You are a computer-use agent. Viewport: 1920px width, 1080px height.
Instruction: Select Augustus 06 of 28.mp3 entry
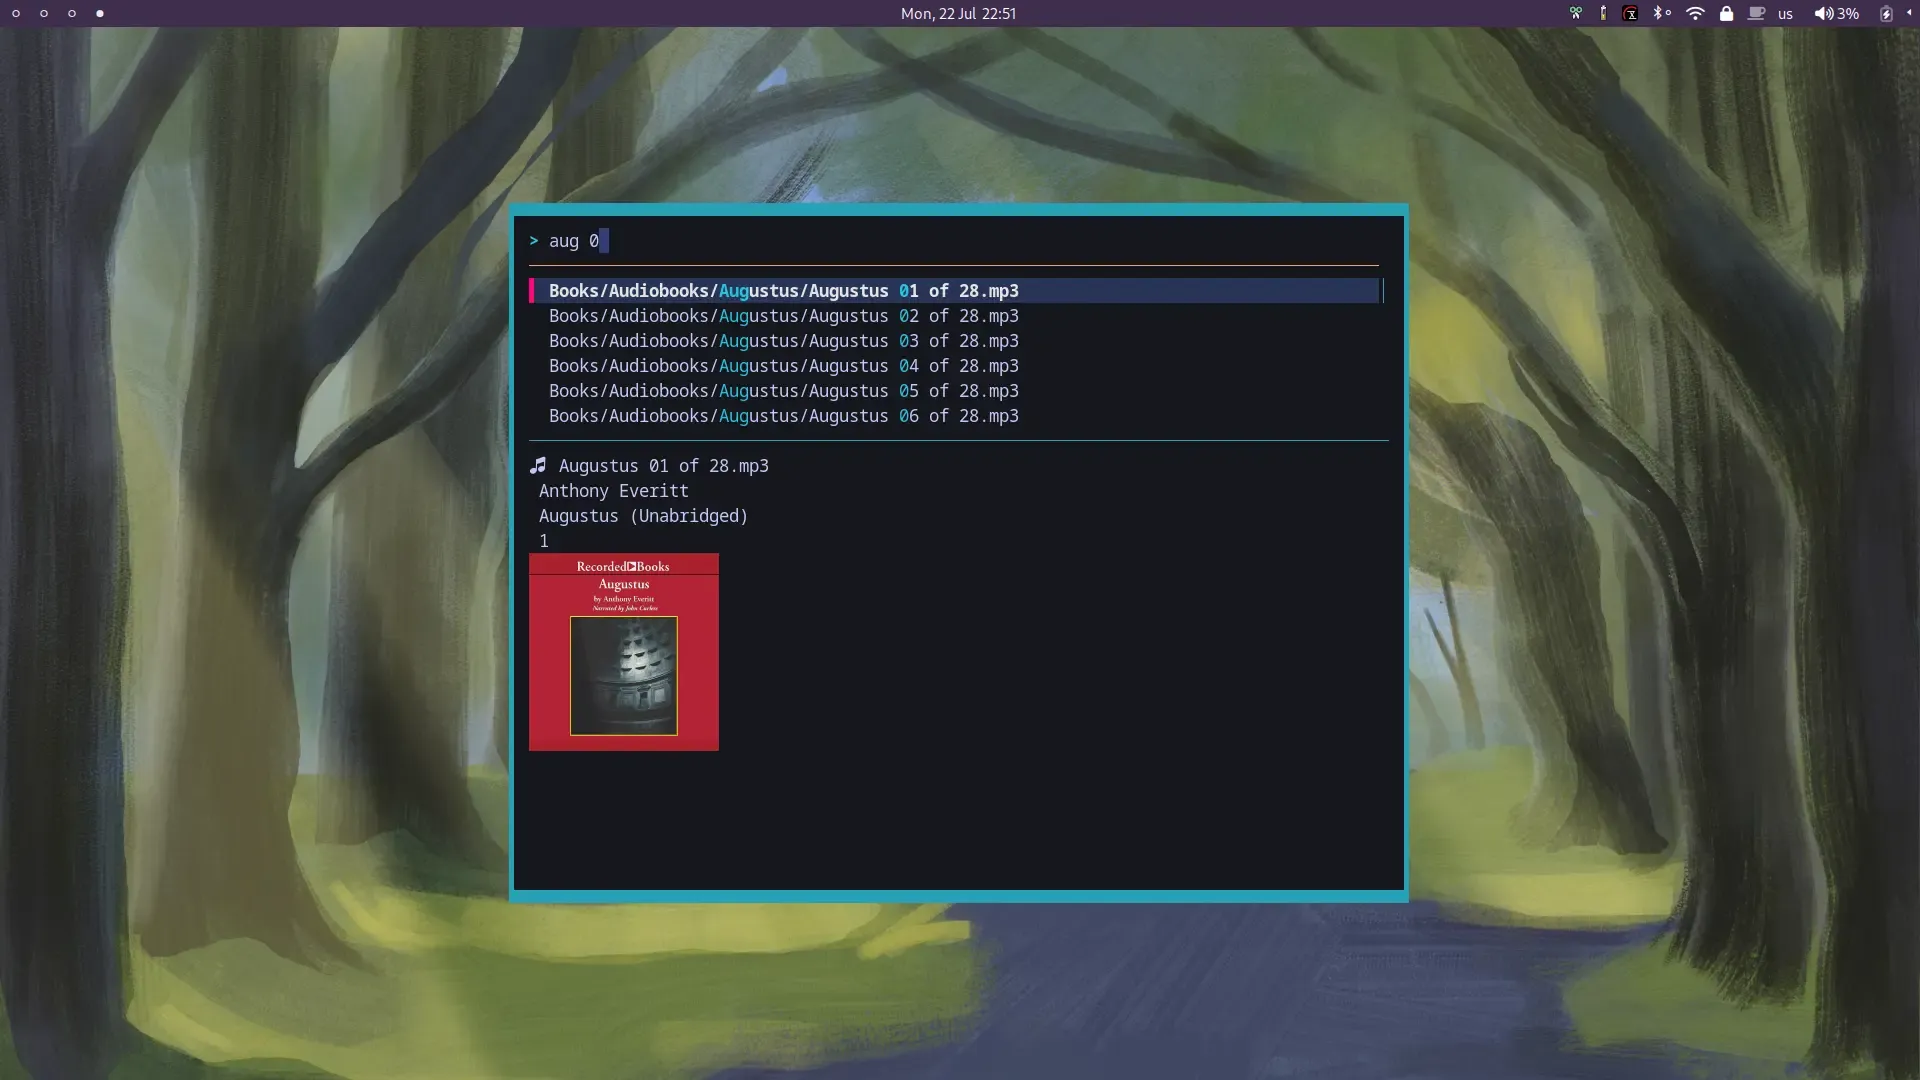coord(783,416)
